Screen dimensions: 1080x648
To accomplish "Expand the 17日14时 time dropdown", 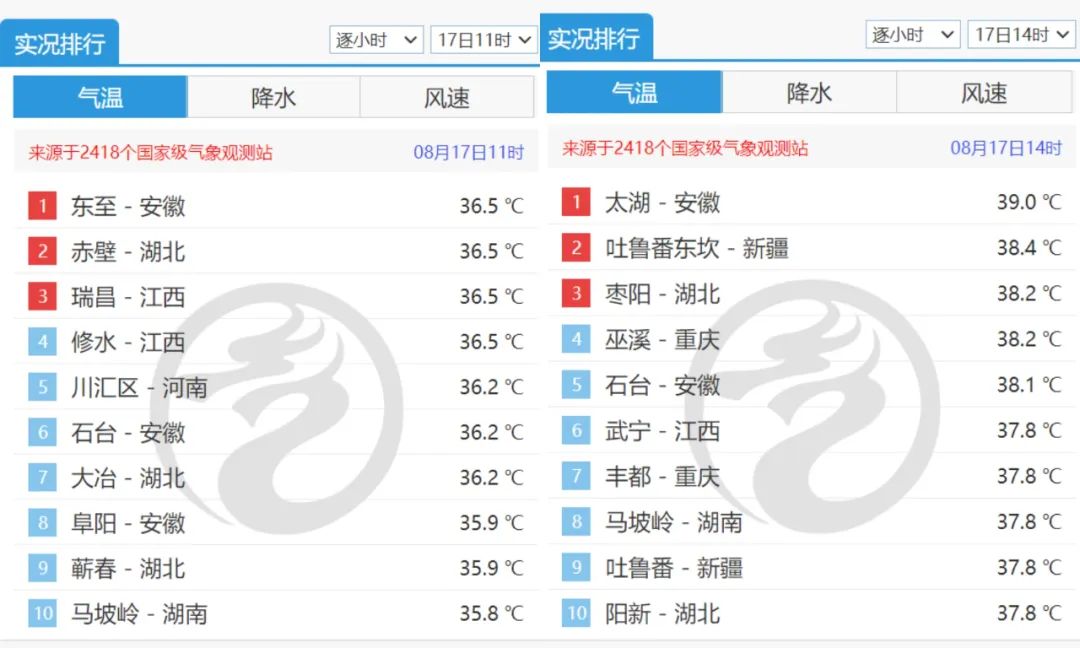I will click(x=1020, y=35).
